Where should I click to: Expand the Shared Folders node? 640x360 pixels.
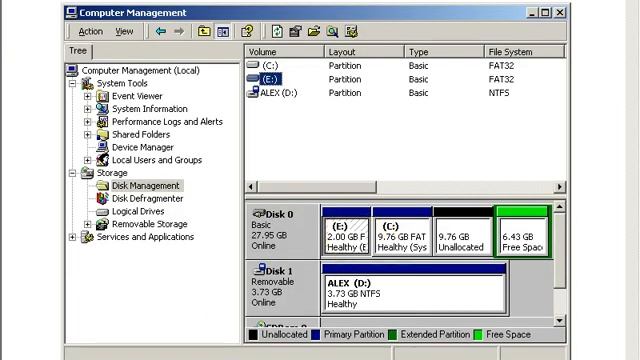click(x=87, y=135)
